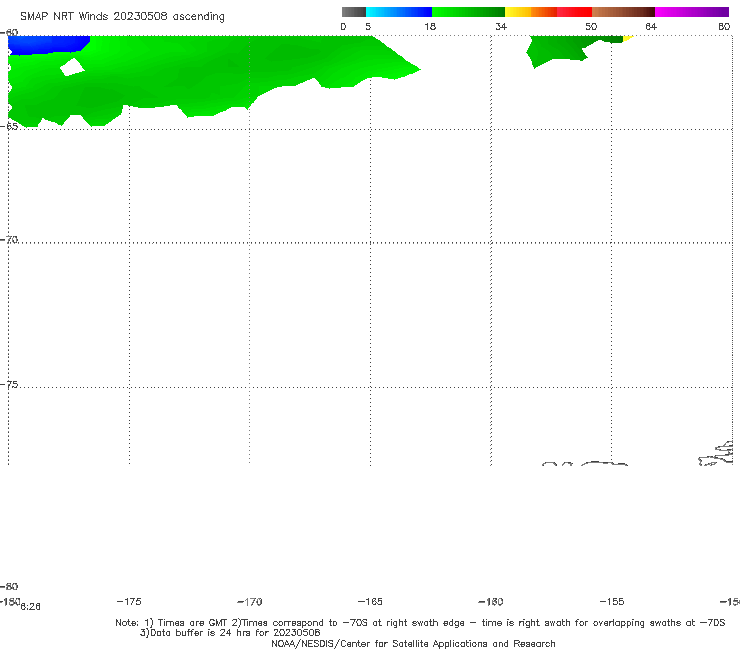Click the longitude label '-170'
Image resolution: width=740 pixels, height=650 pixels.
coord(250,601)
